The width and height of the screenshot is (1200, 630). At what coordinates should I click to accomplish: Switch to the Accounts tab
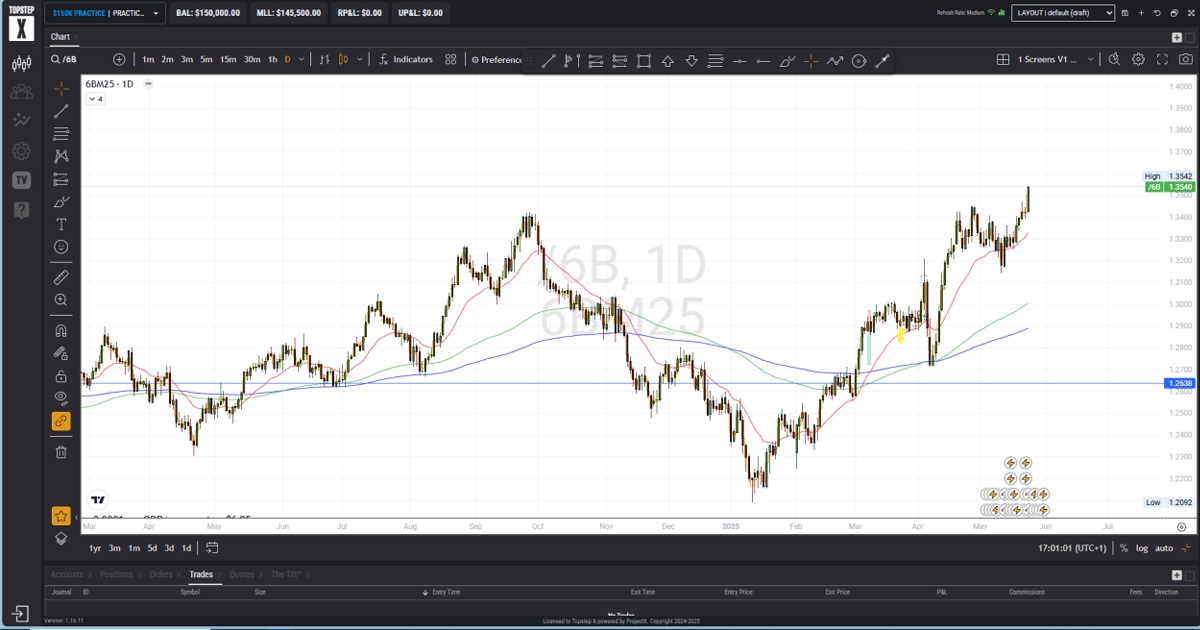[67, 574]
